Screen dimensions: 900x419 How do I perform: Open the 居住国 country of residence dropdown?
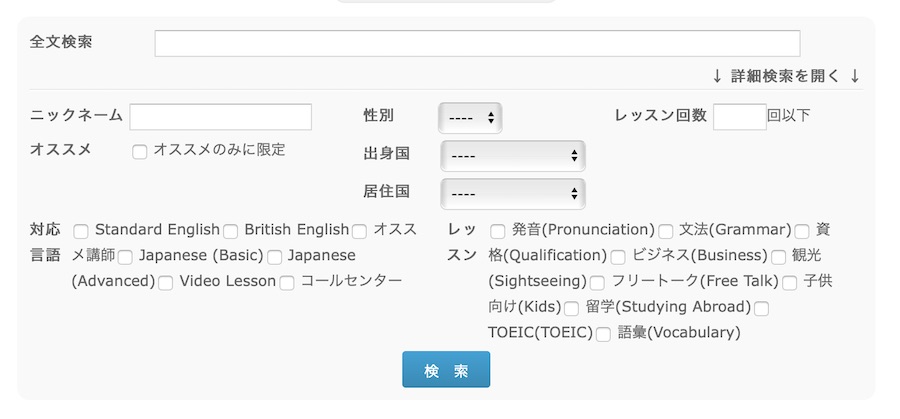coord(511,193)
